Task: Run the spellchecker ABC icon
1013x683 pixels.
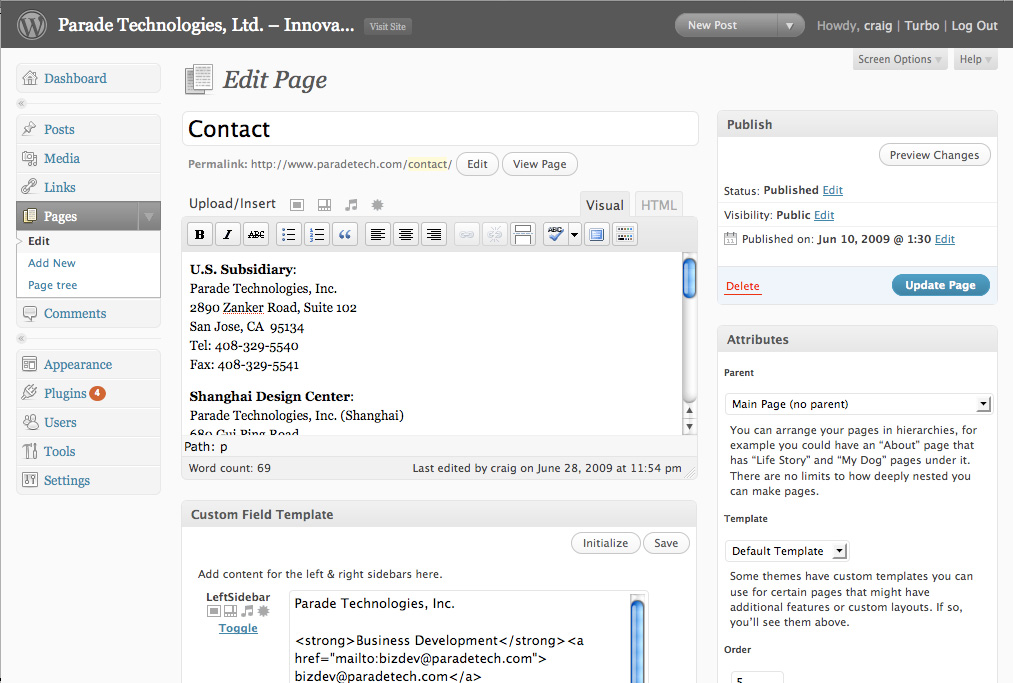Action: (x=556, y=235)
